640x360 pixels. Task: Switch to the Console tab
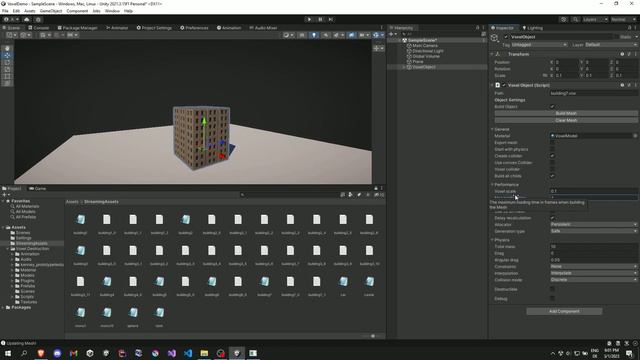(39, 28)
